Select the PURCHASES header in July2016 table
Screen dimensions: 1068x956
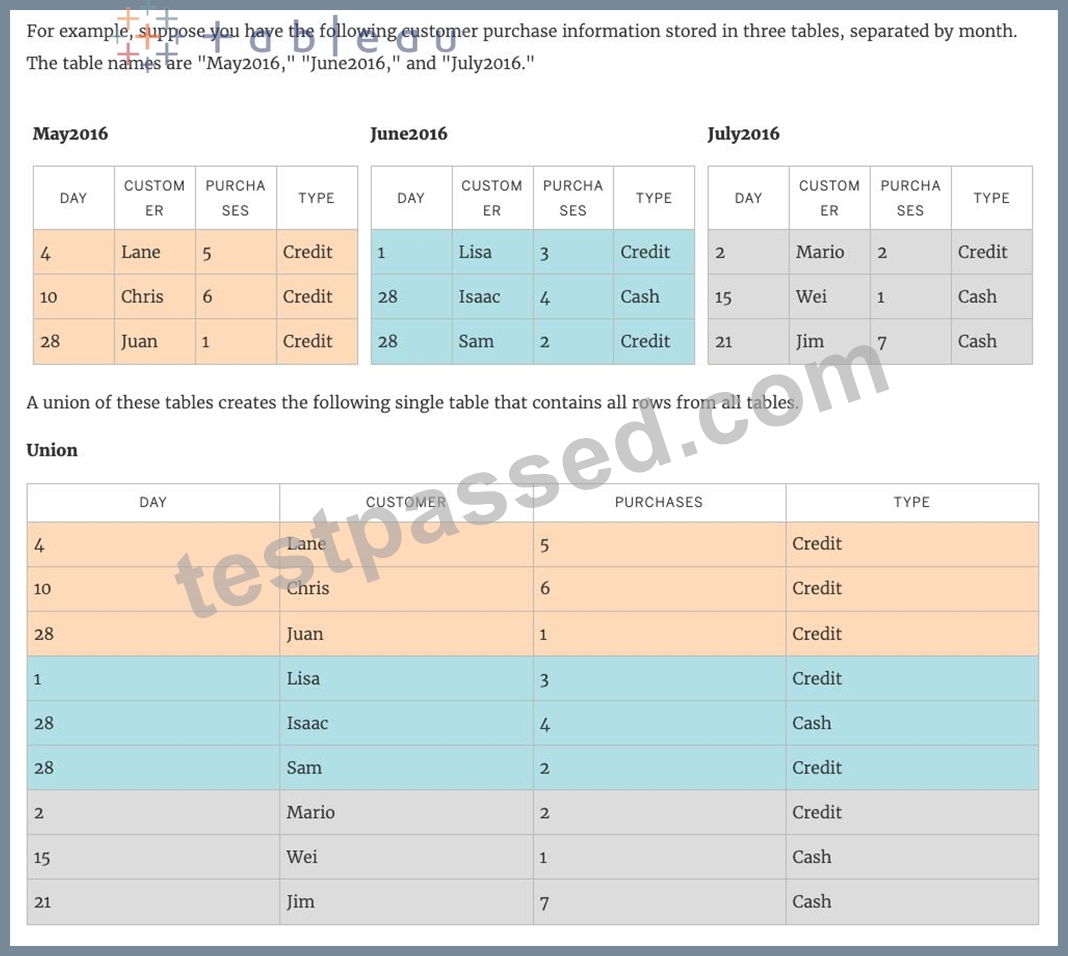(x=910, y=198)
